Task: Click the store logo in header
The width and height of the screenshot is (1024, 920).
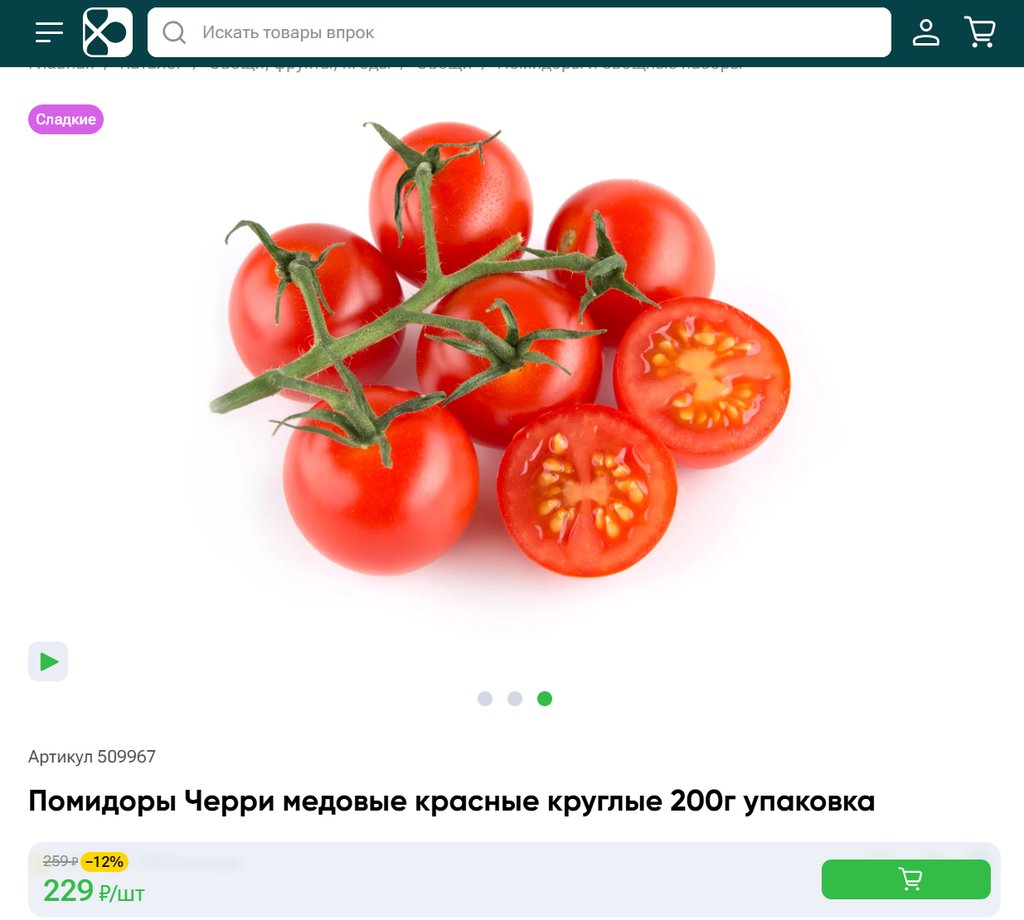Action: pos(108,32)
